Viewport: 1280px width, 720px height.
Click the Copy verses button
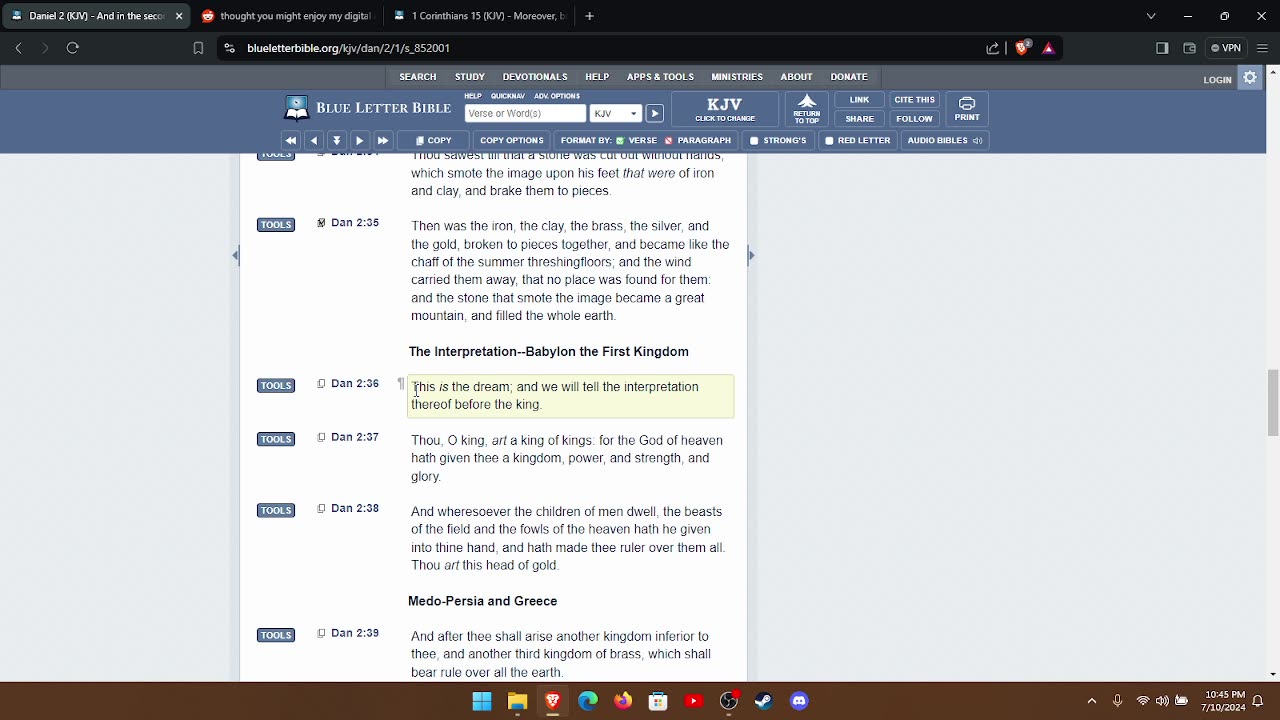click(434, 141)
